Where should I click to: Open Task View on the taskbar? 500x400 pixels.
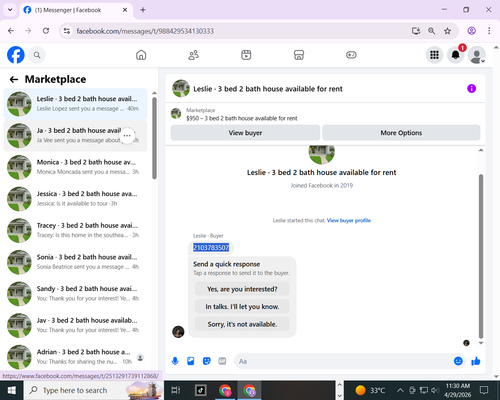[176, 390]
